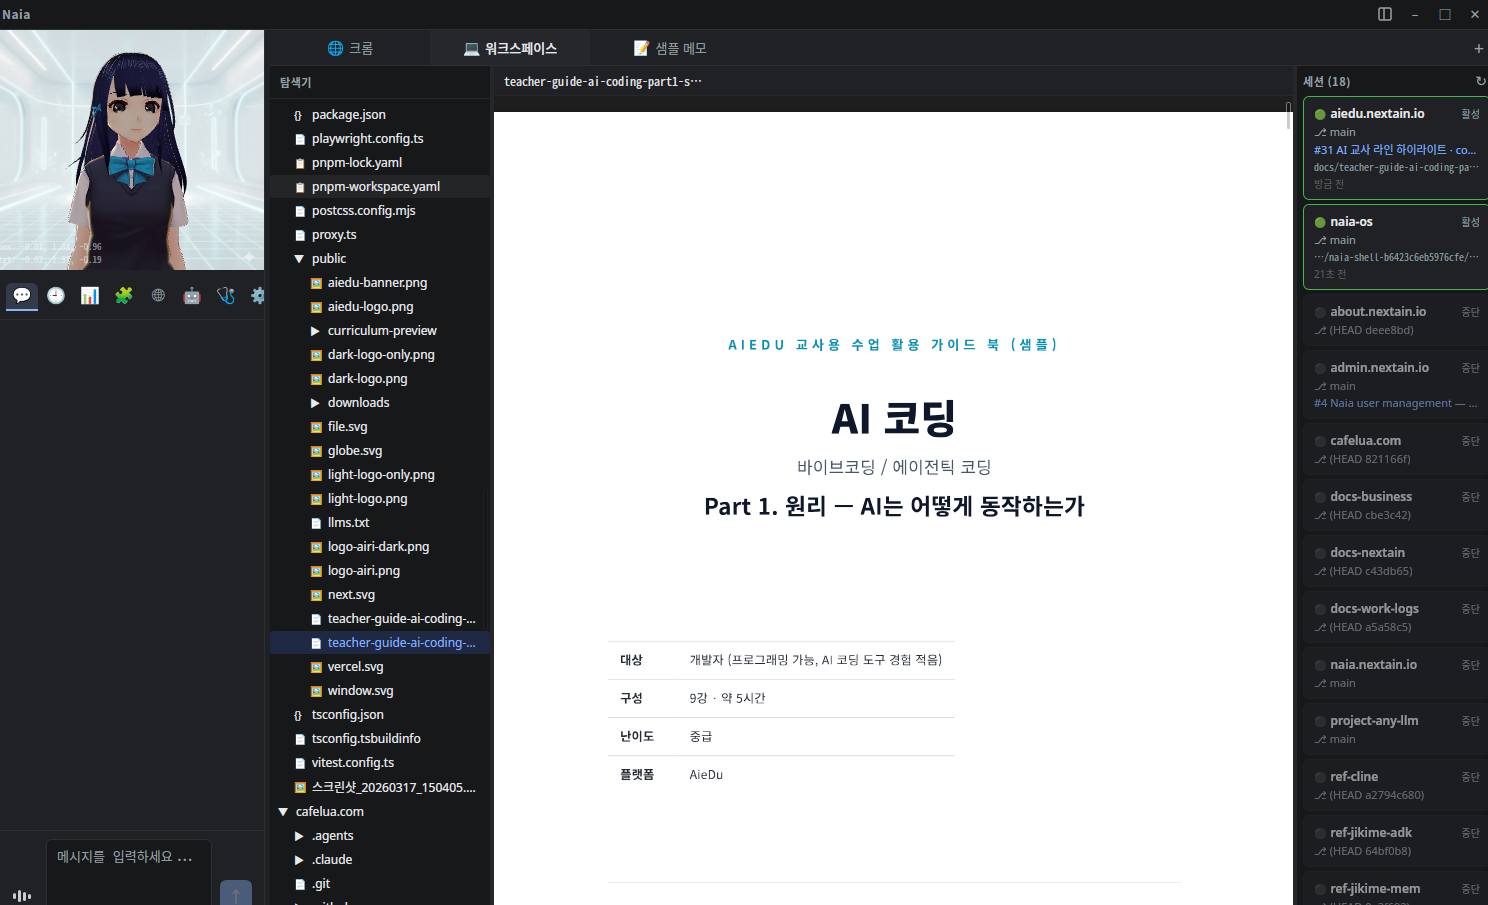The height and width of the screenshot is (905, 1488).
Task: Select the chat bubble icon under the avatar
Action: point(21,295)
